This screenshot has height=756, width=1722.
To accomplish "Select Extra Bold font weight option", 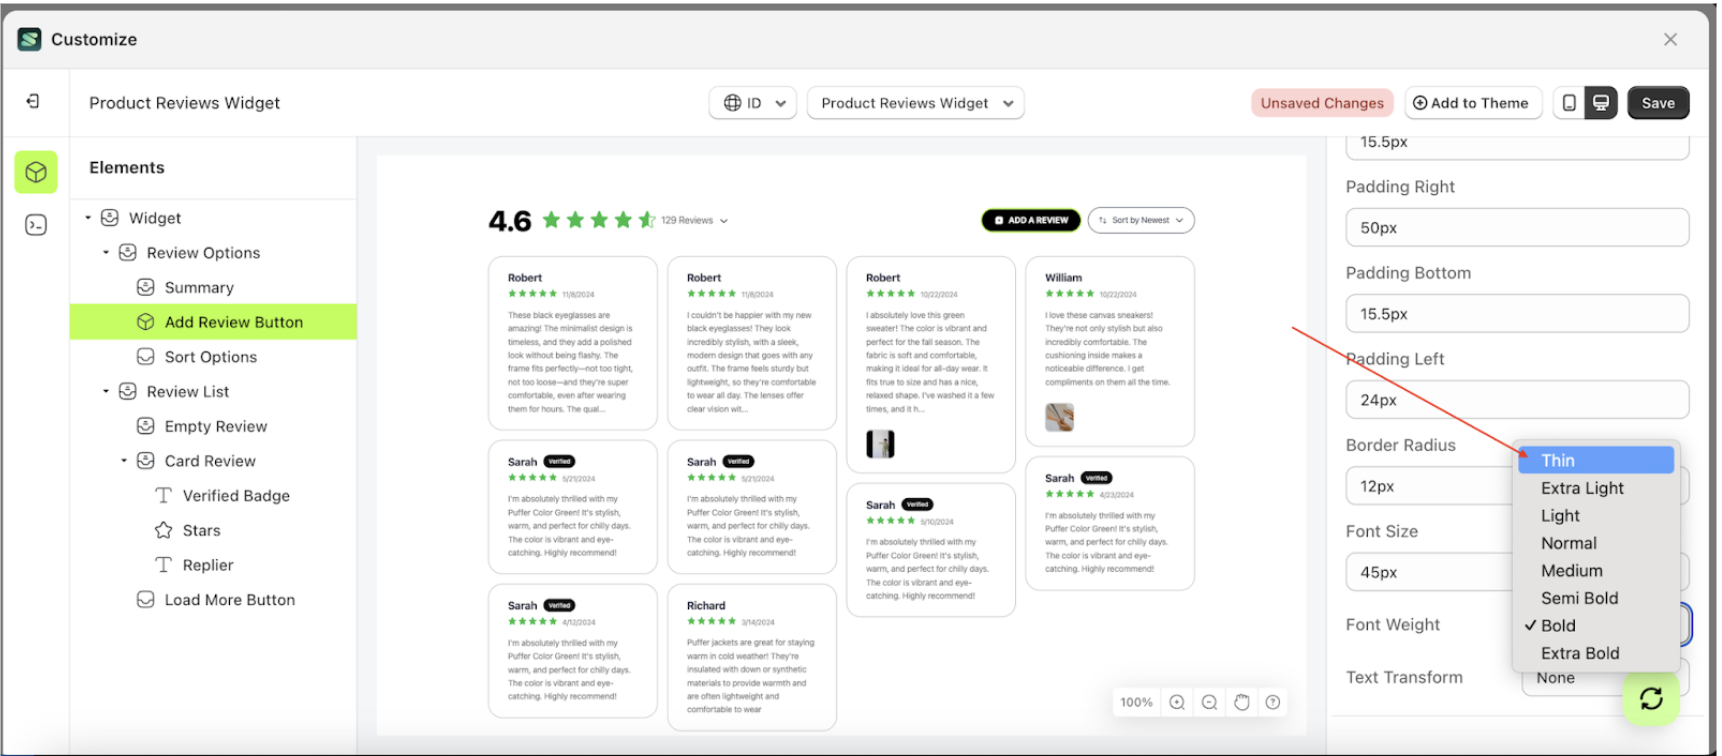I will [x=1596, y=653].
